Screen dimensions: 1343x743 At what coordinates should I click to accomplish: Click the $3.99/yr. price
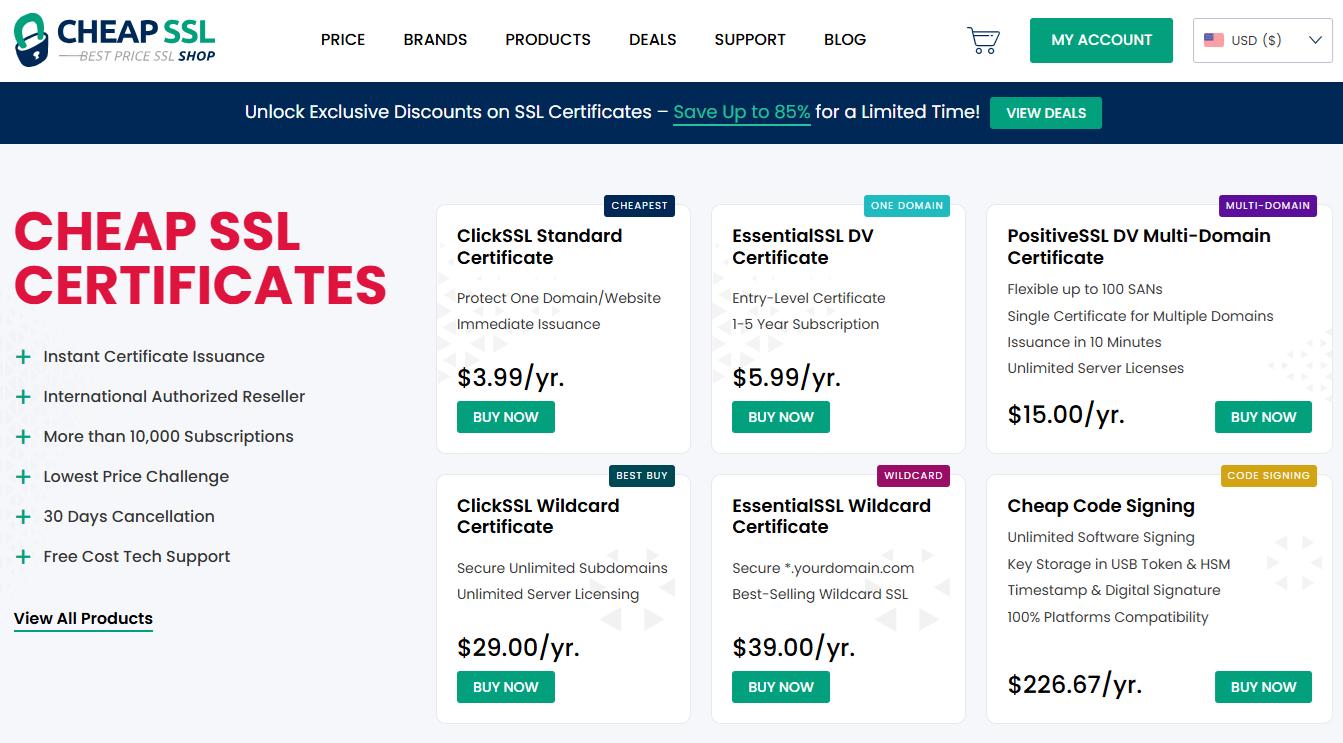tap(511, 378)
